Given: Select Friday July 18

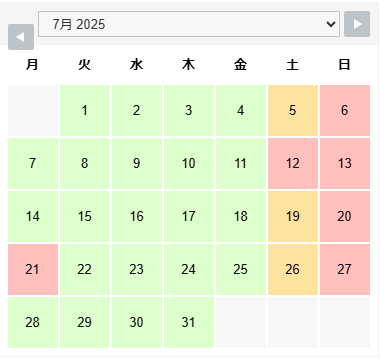Looking at the screenshot, I should click(241, 216).
